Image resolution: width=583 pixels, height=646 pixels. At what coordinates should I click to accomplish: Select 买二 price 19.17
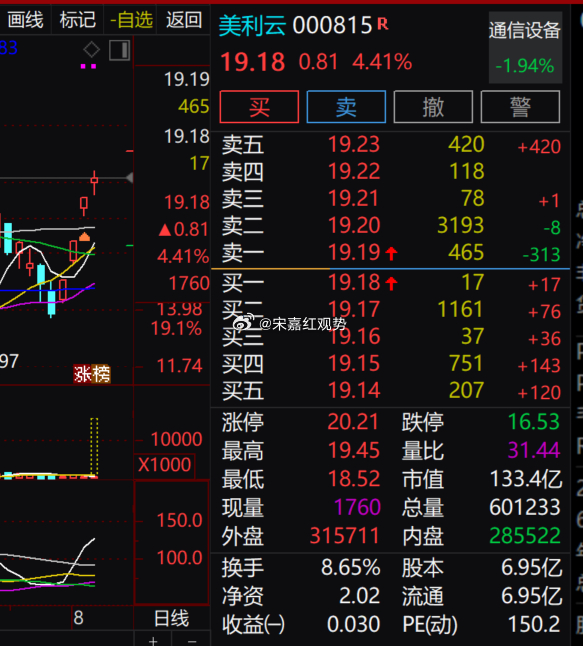pos(354,309)
